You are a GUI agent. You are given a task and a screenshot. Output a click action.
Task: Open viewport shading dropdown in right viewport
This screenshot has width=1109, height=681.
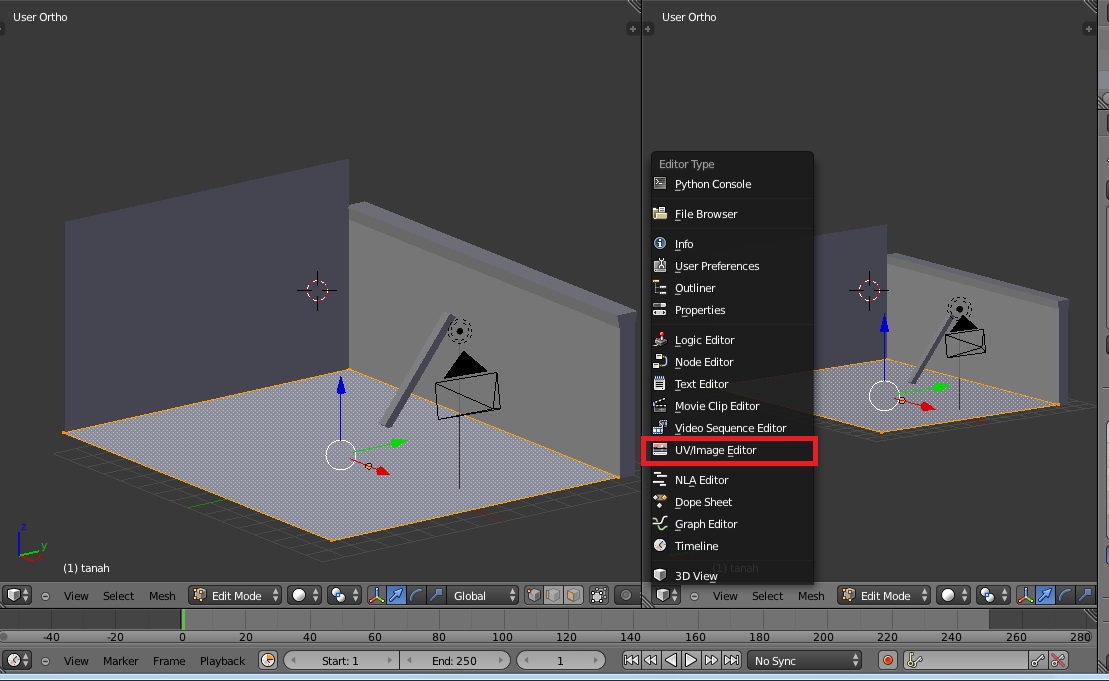(953, 595)
